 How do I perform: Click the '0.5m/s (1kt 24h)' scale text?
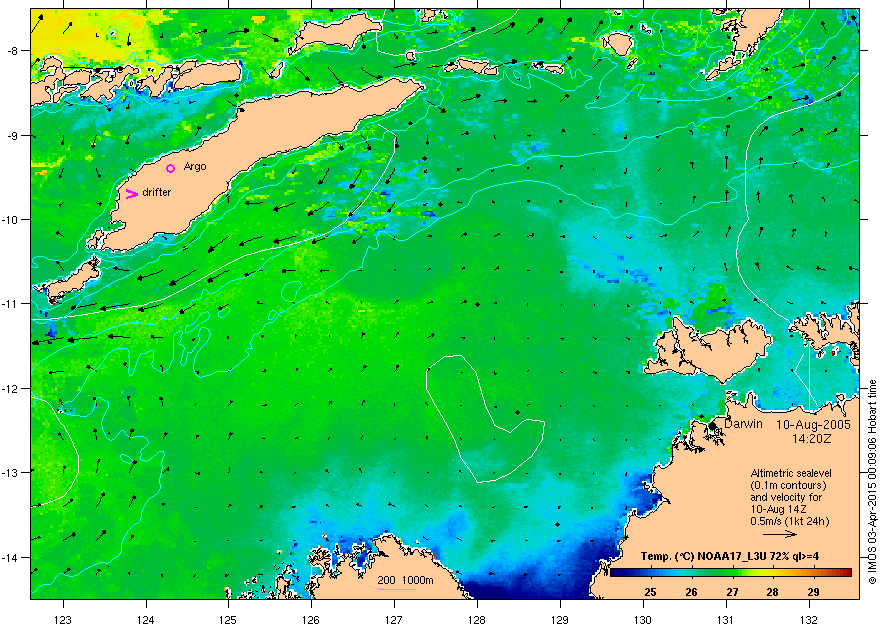(x=790, y=521)
